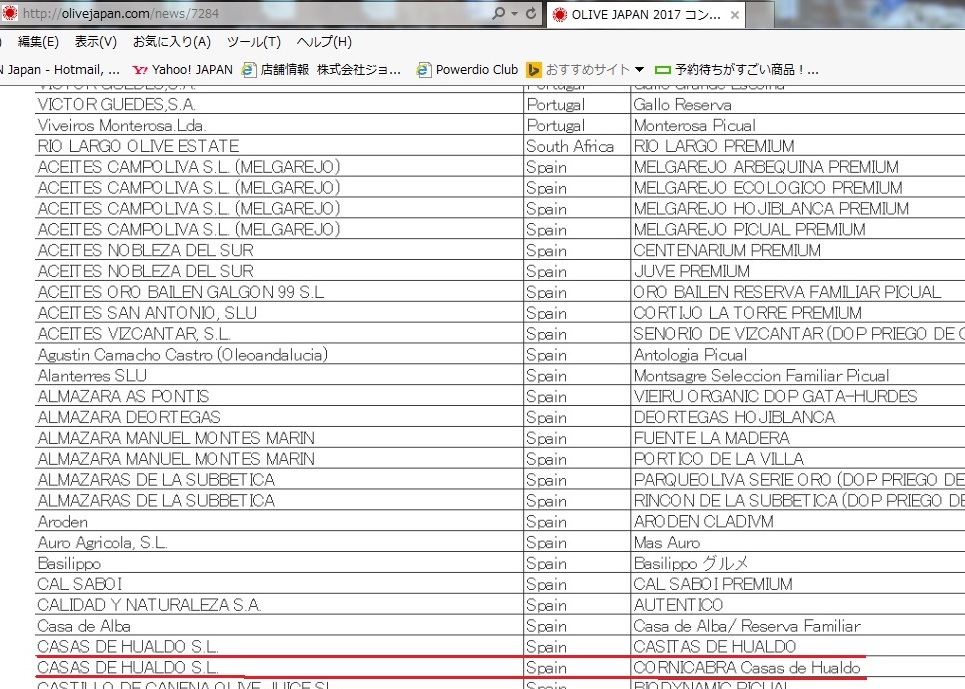Image resolution: width=965 pixels, height=689 pixels.
Task: Click the 'AUTENTICO' cell
Action: pos(798,605)
